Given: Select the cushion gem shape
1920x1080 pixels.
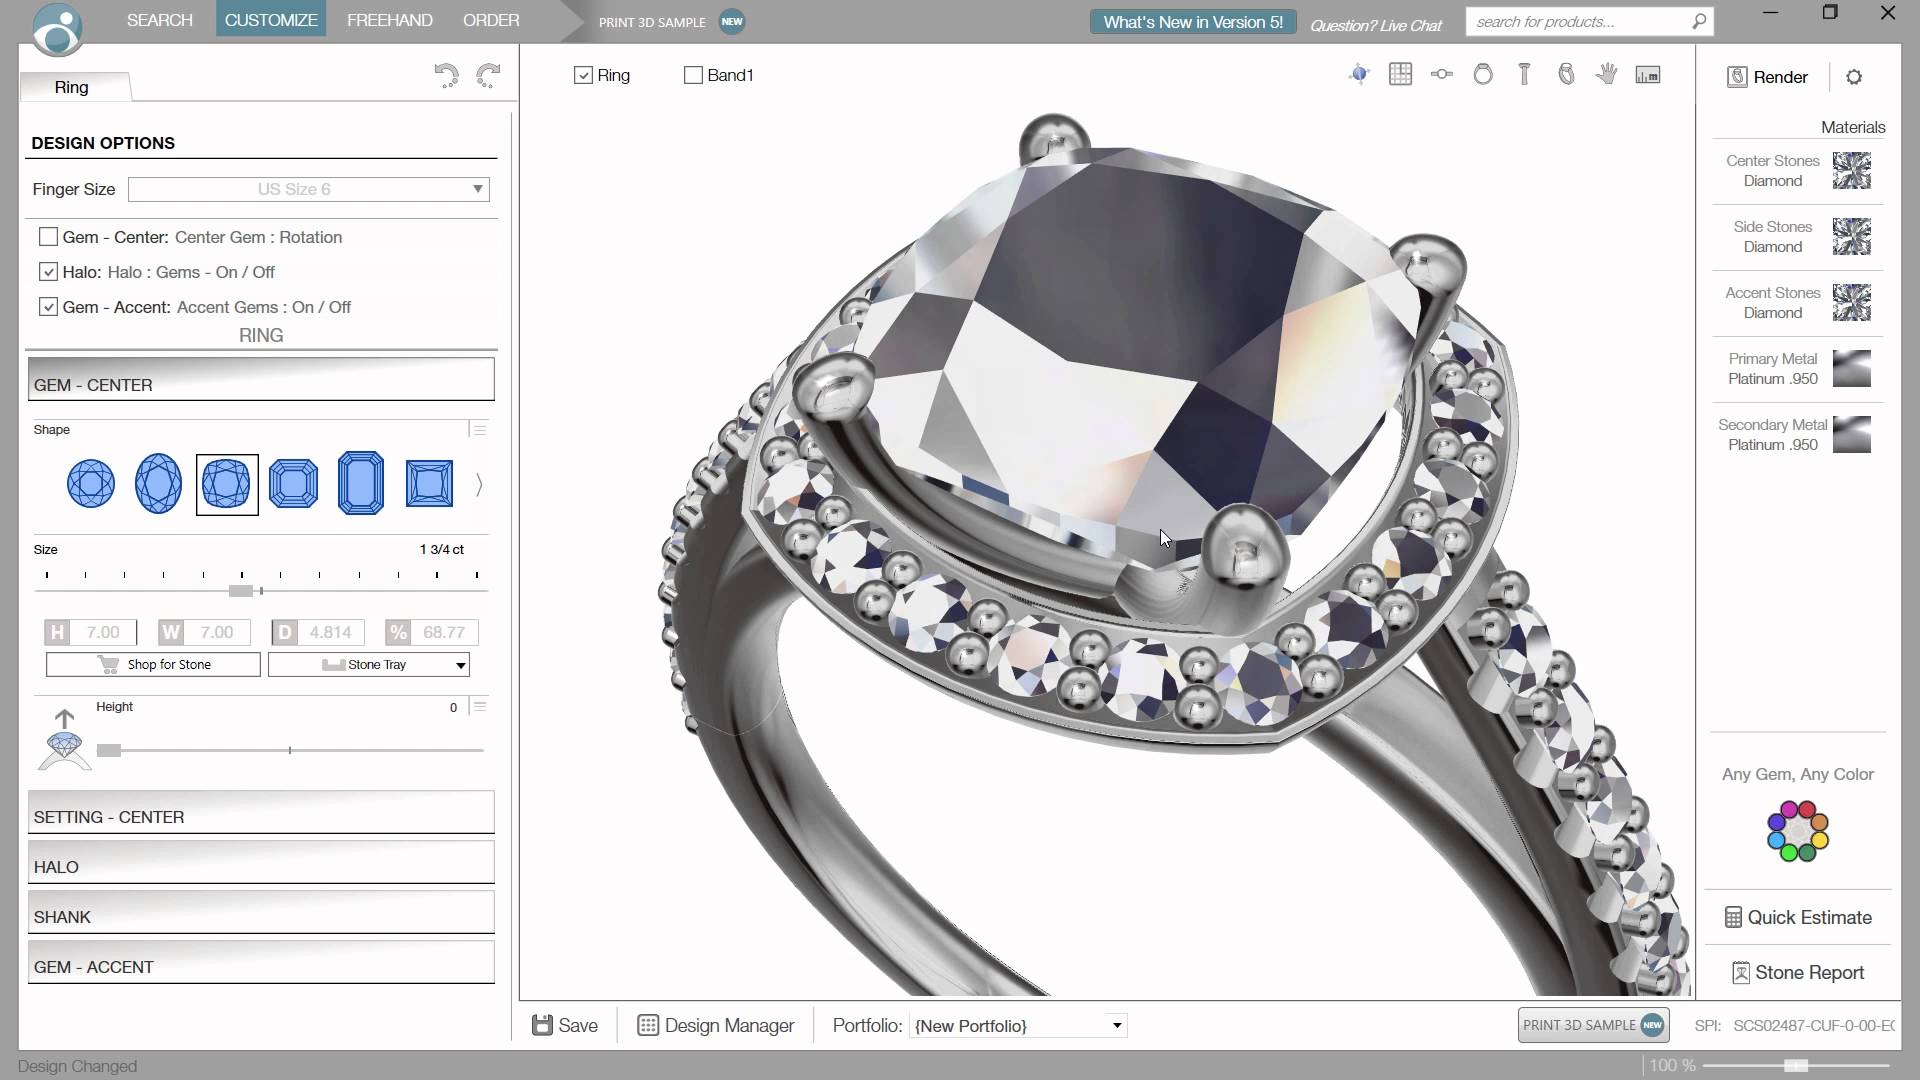Looking at the screenshot, I should point(227,484).
